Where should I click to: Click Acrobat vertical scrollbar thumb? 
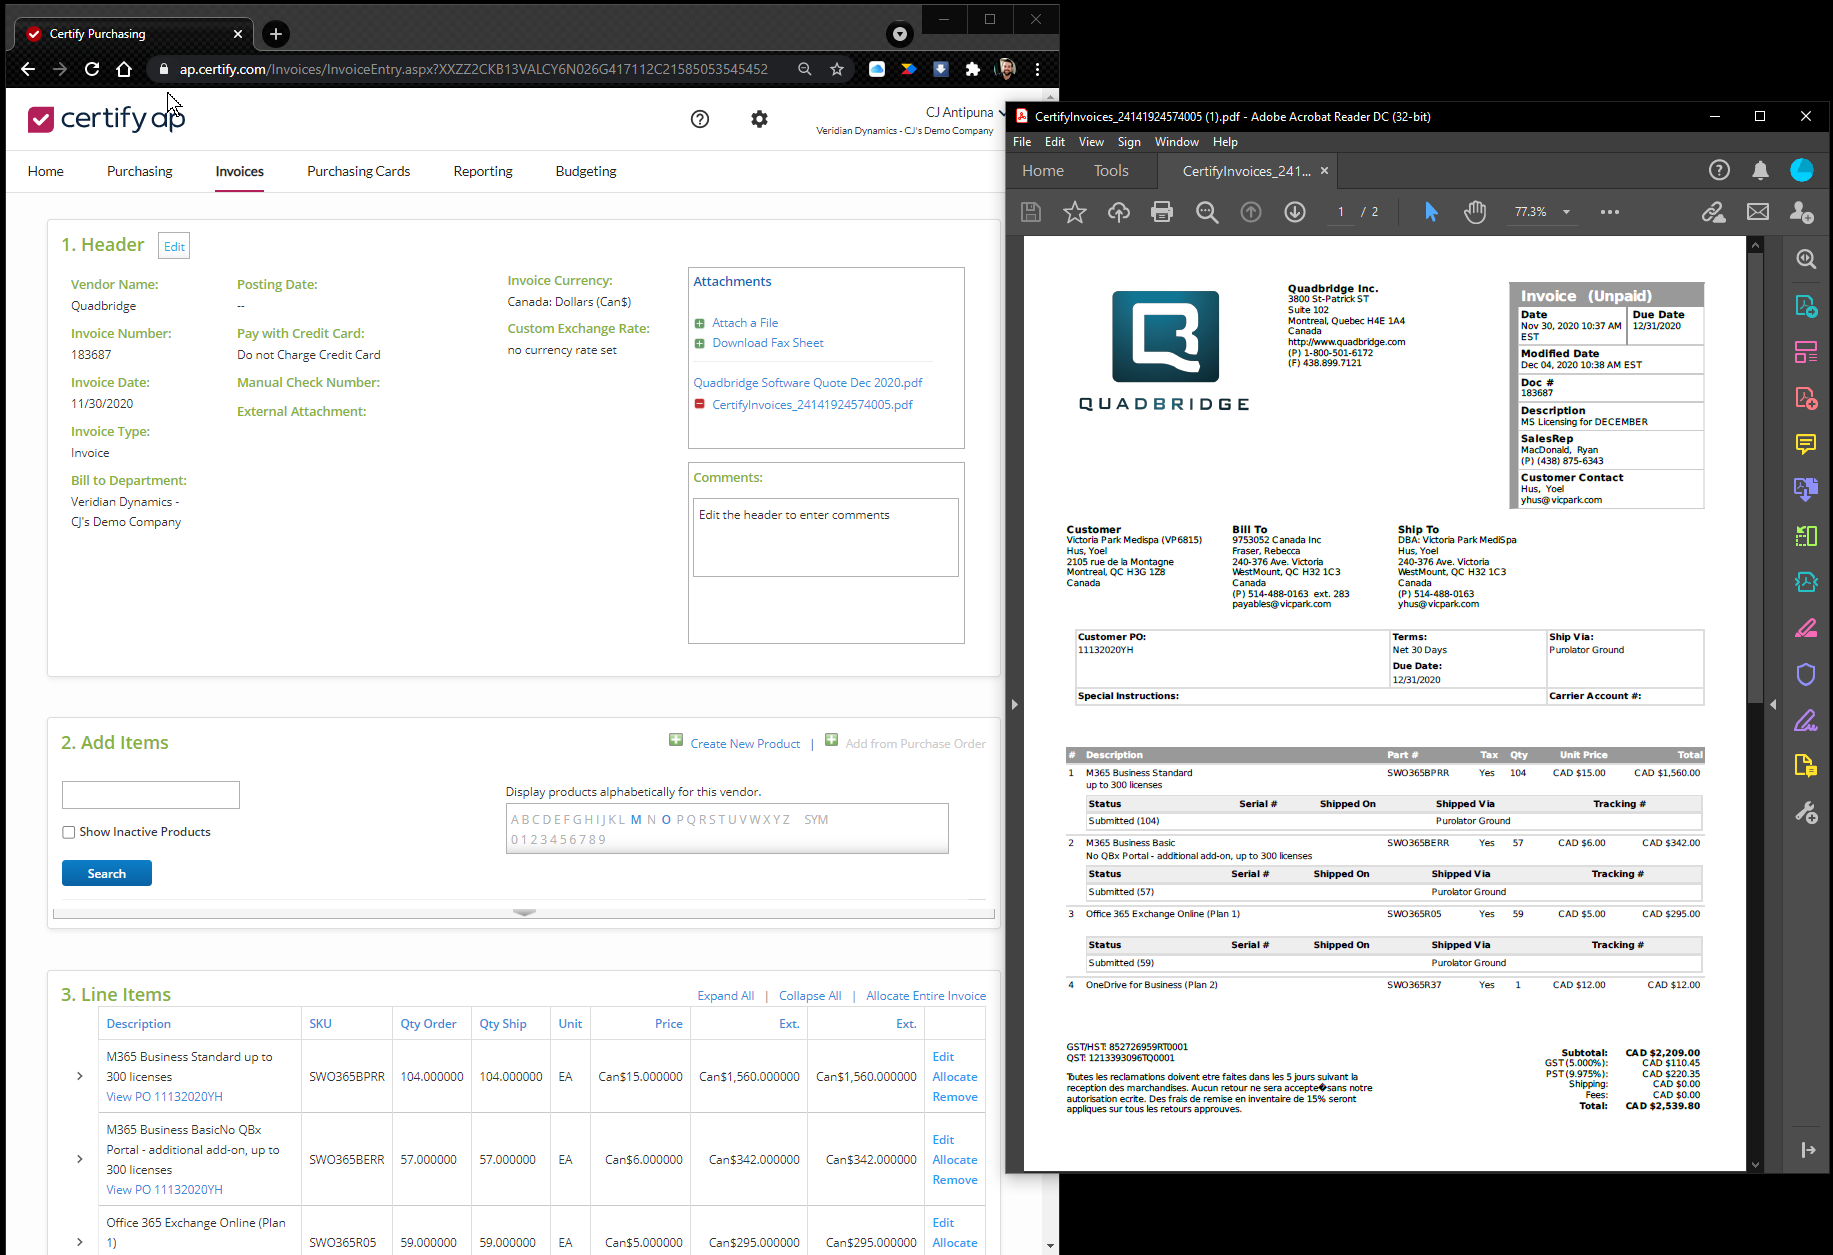click(1755, 478)
